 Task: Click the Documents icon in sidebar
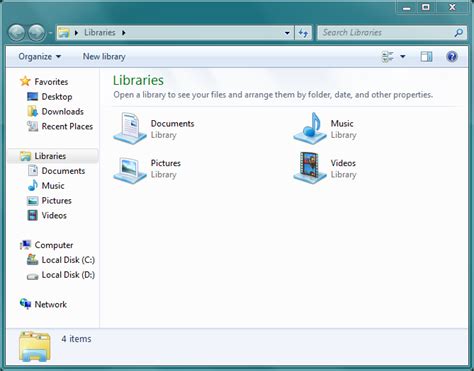pos(33,170)
